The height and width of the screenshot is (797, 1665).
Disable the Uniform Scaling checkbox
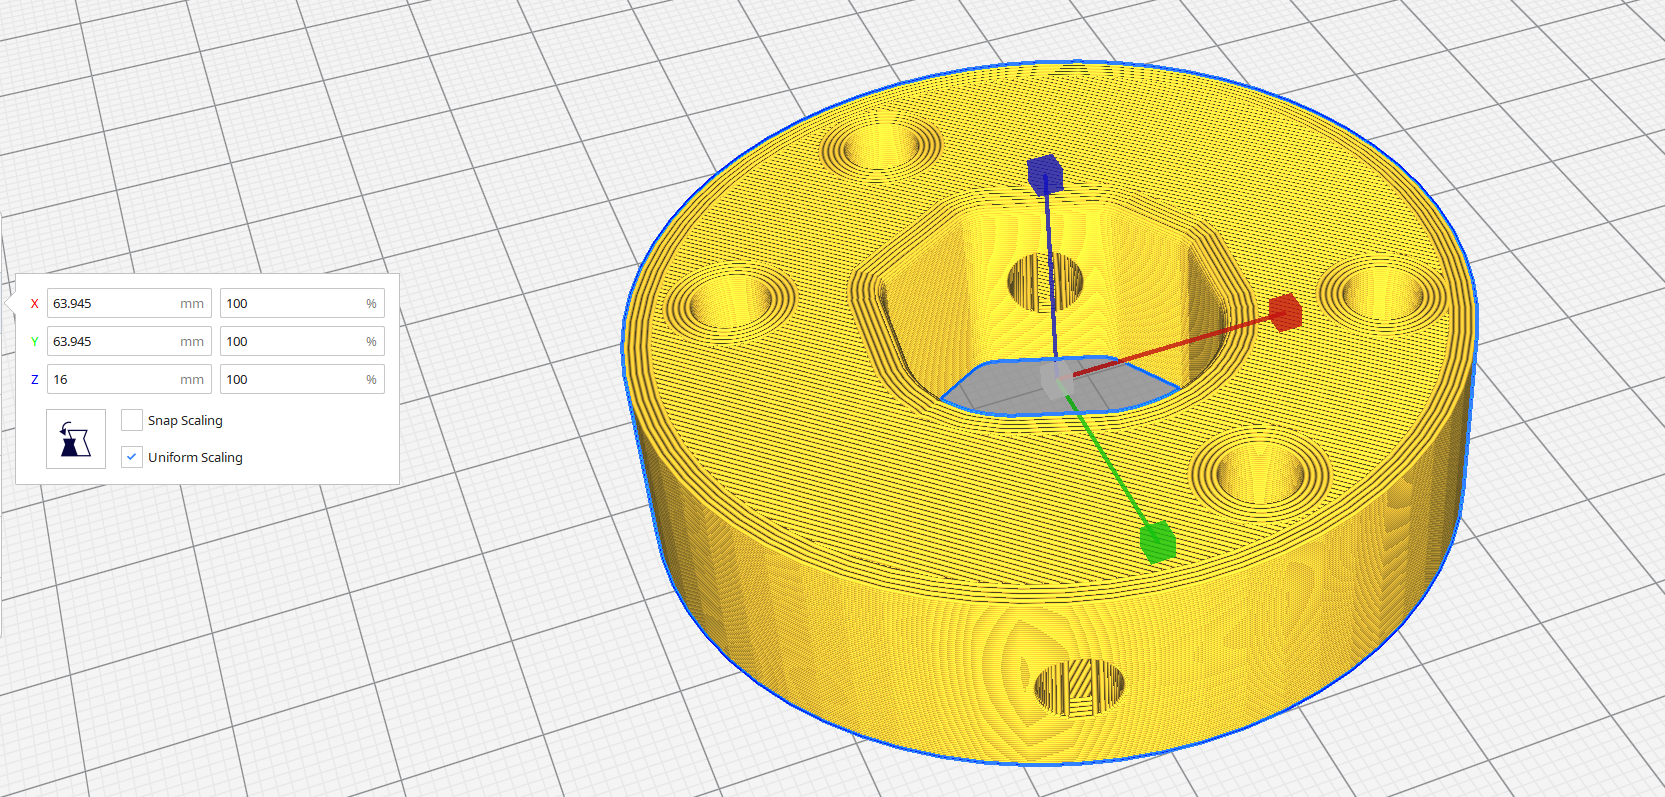[x=132, y=457]
